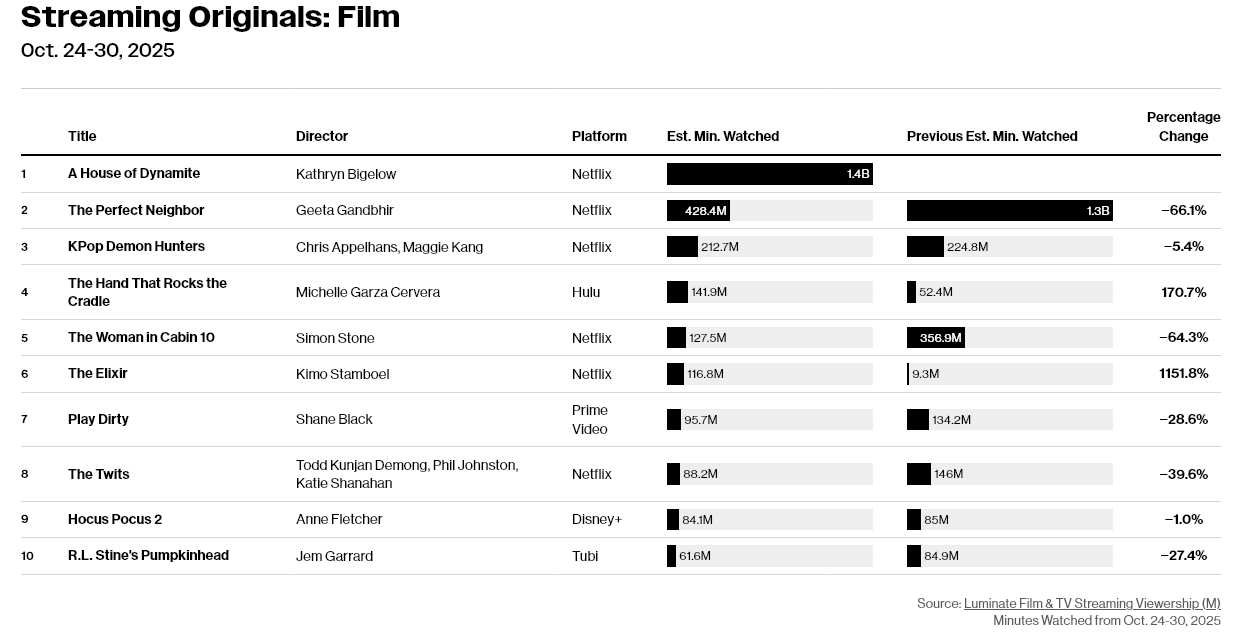Open the Luminate Film & TV Streaming Viewership link

coord(1092,603)
